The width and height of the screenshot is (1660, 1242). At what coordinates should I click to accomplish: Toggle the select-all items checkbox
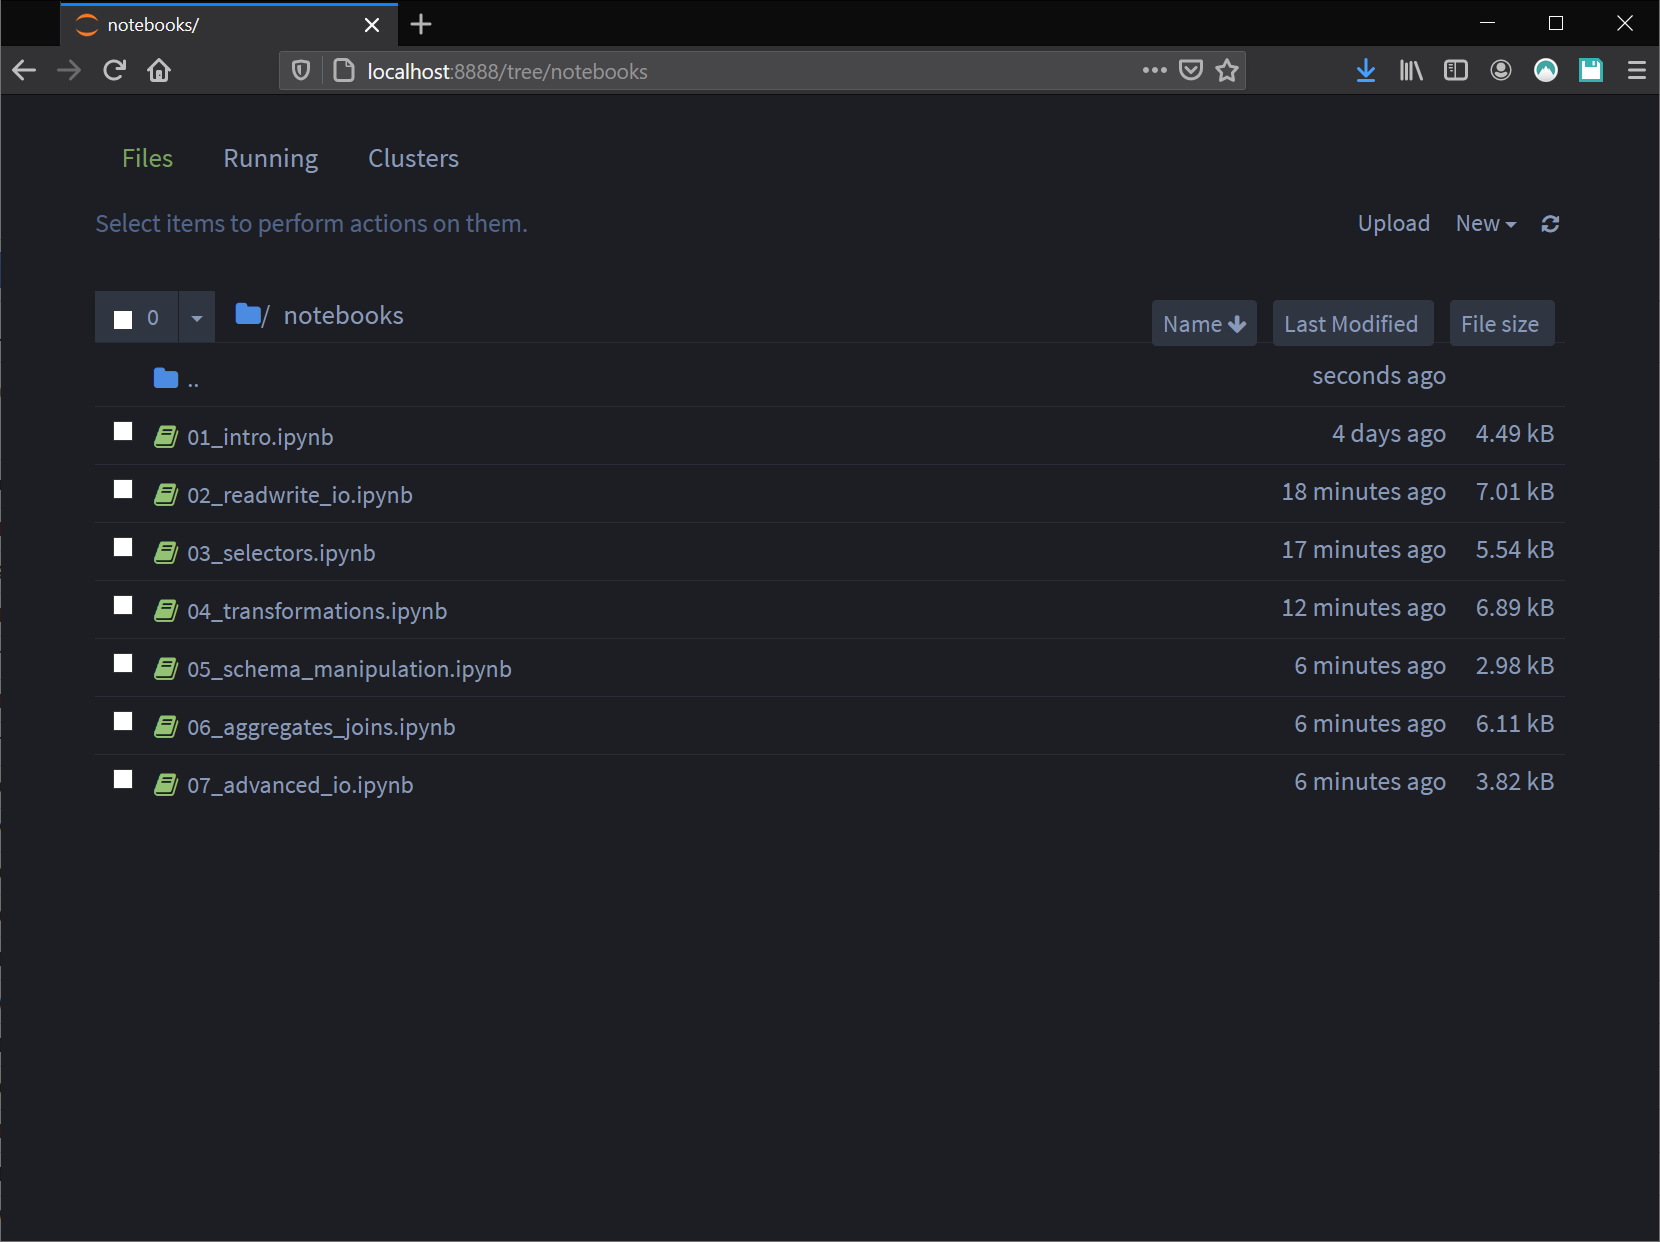point(123,319)
